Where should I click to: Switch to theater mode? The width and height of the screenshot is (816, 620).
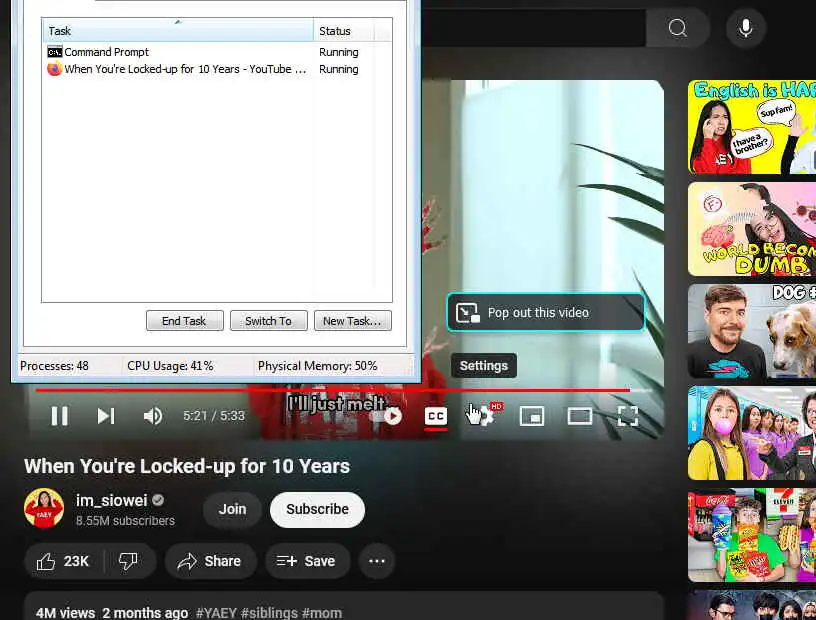click(579, 416)
